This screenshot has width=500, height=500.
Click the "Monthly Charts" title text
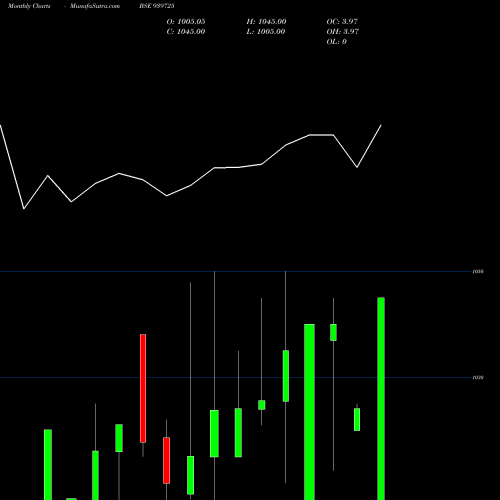29,6
